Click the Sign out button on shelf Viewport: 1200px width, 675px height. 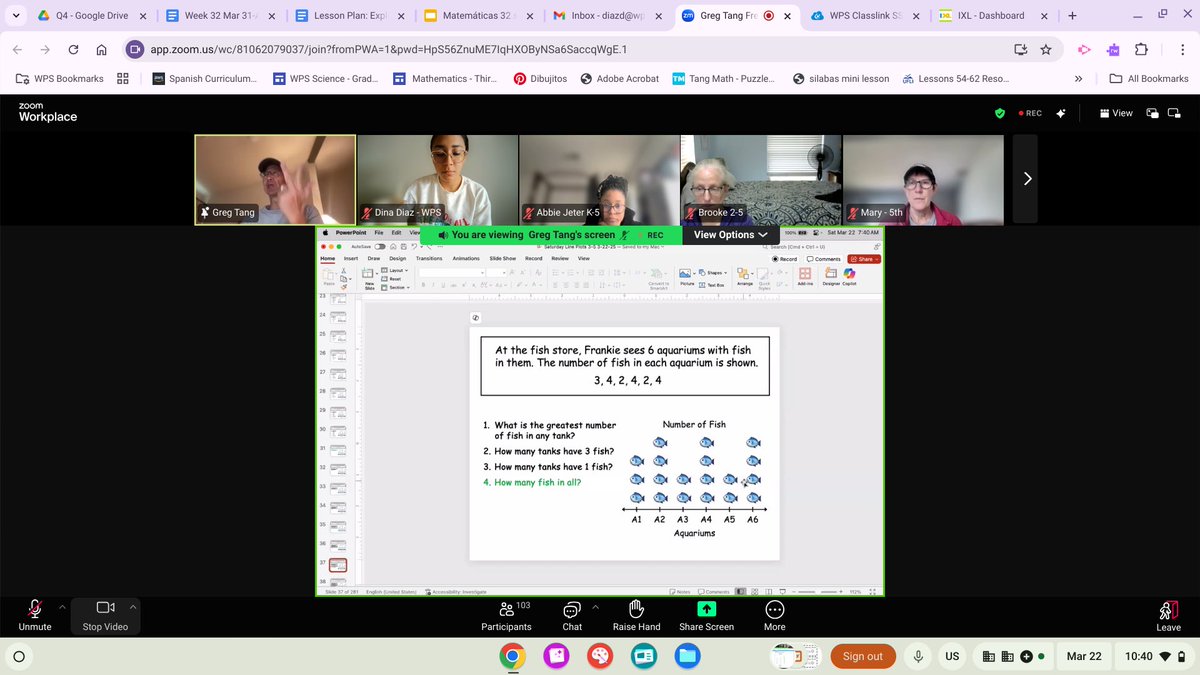tap(862, 656)
